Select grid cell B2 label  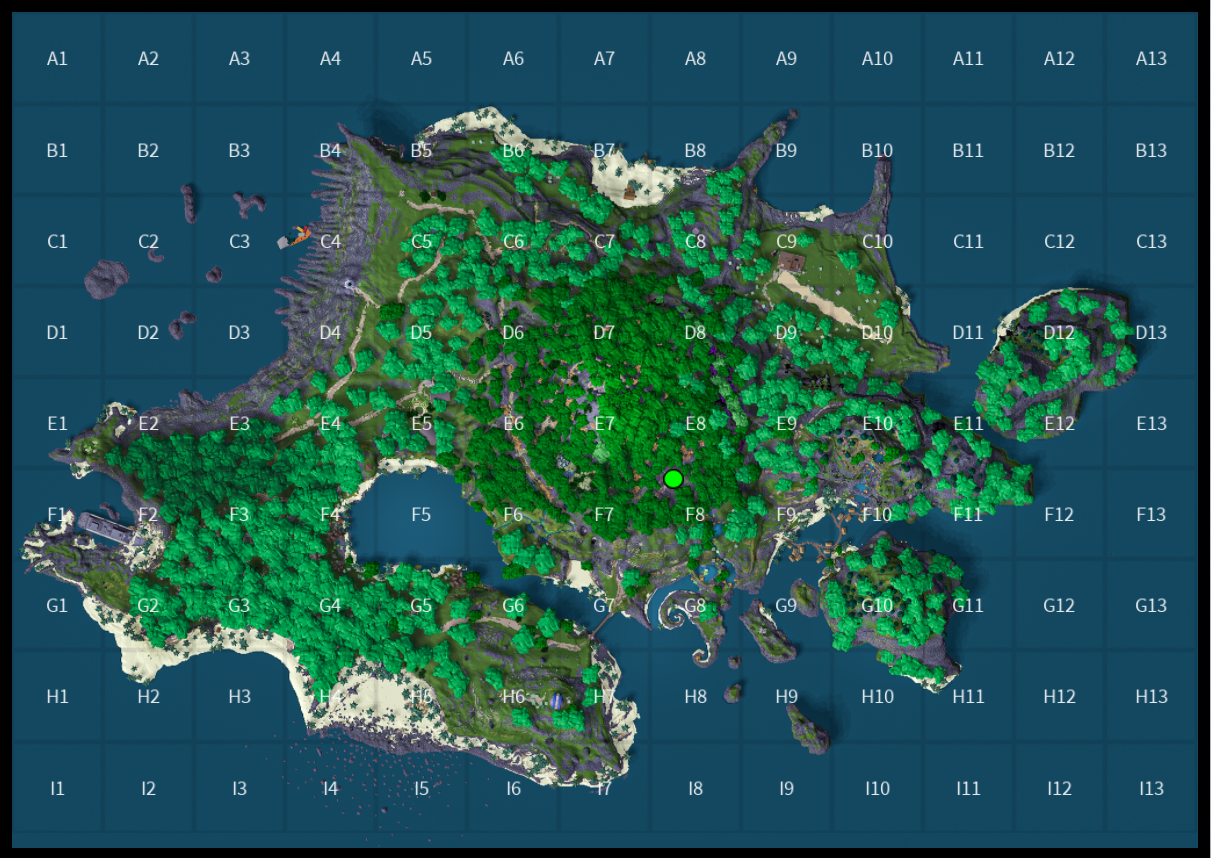click(148, 151)
